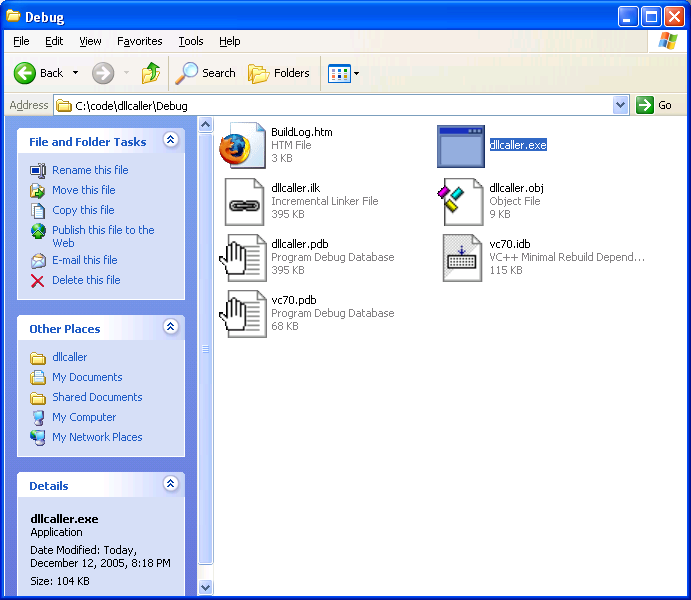Expand the address bar dropdown arrow
The height and width of the screenshot is (600, 691).
coord(620,105)
